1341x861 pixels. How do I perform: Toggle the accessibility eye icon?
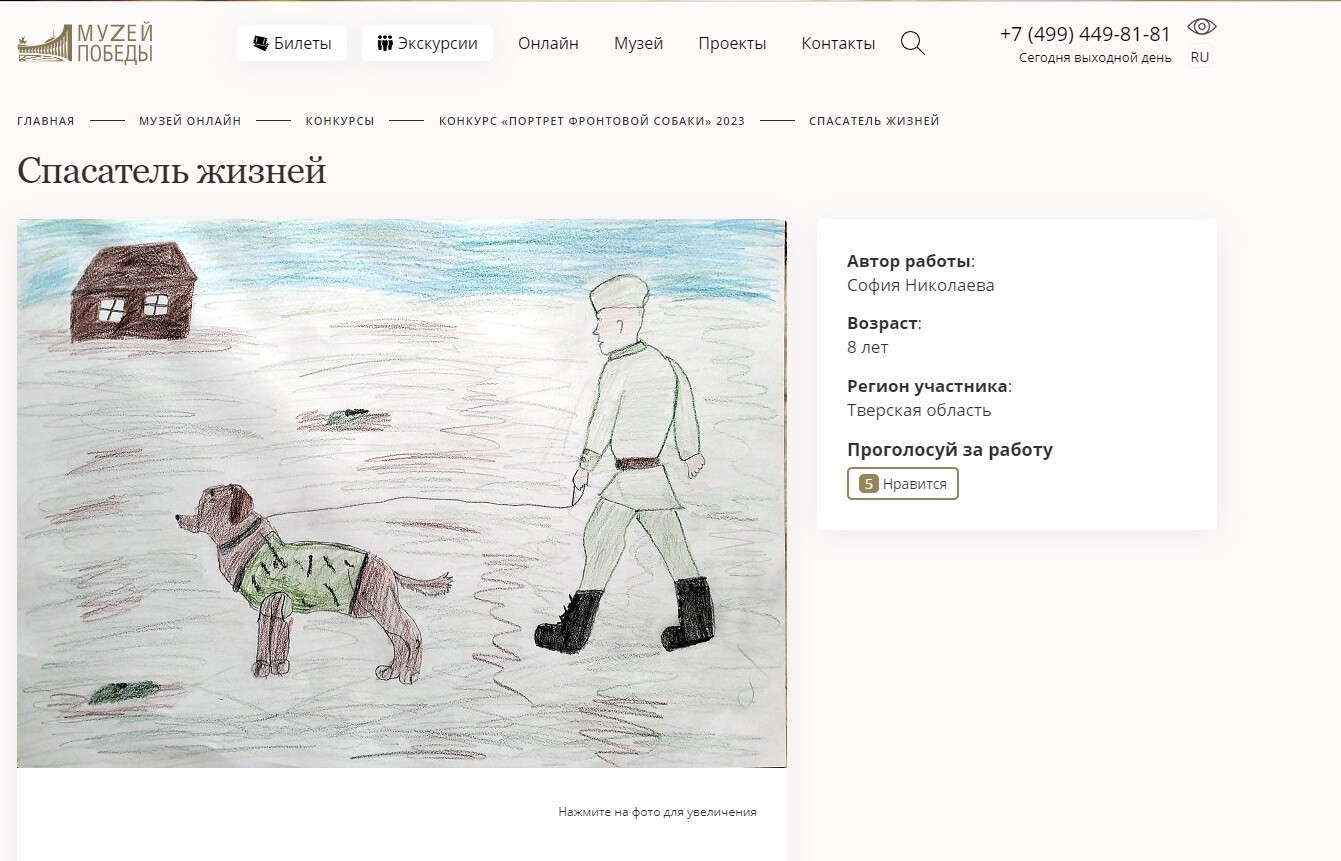1201,26
